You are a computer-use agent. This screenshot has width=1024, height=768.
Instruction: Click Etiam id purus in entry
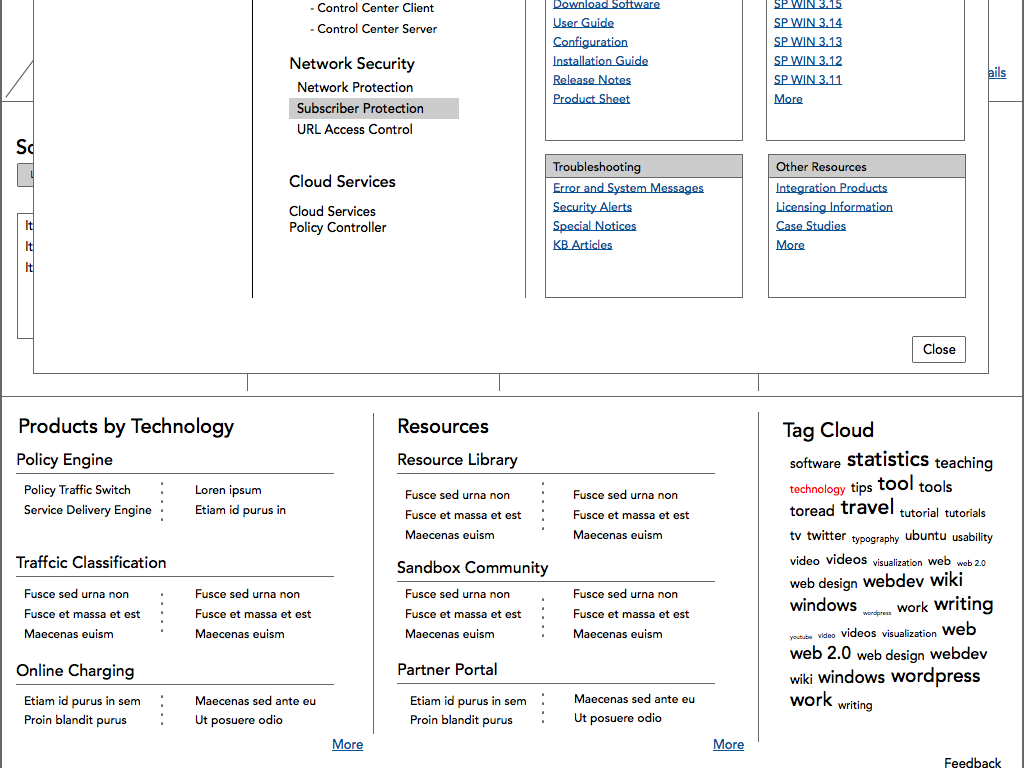pos(240,510)
